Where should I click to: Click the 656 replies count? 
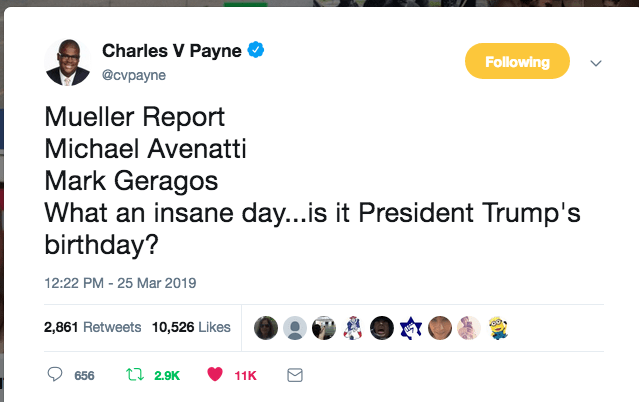pyautogui.click(x=84, y=376)
